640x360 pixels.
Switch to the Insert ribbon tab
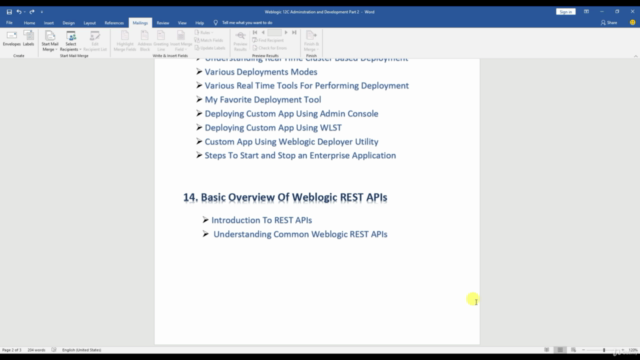49,23
